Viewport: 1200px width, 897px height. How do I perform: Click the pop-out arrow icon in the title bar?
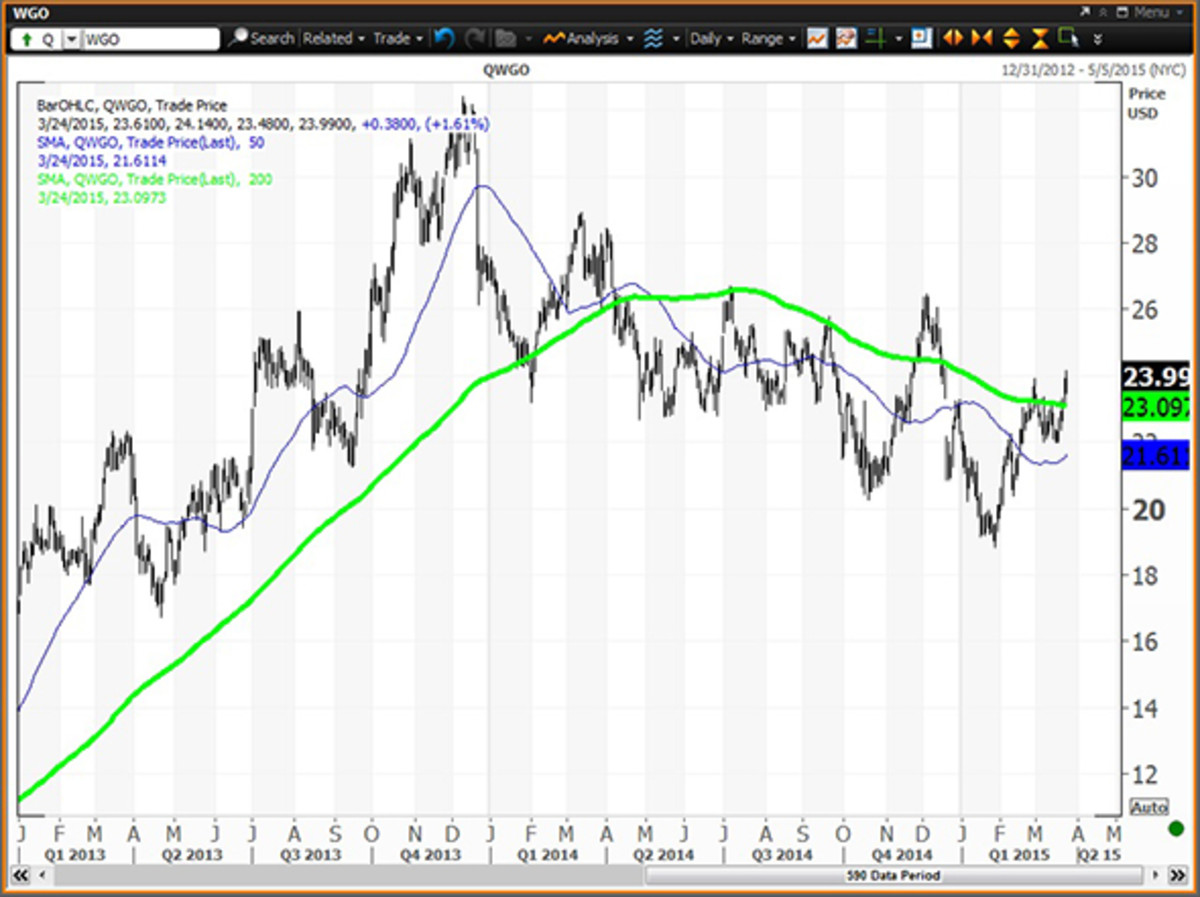(1084, 12)
